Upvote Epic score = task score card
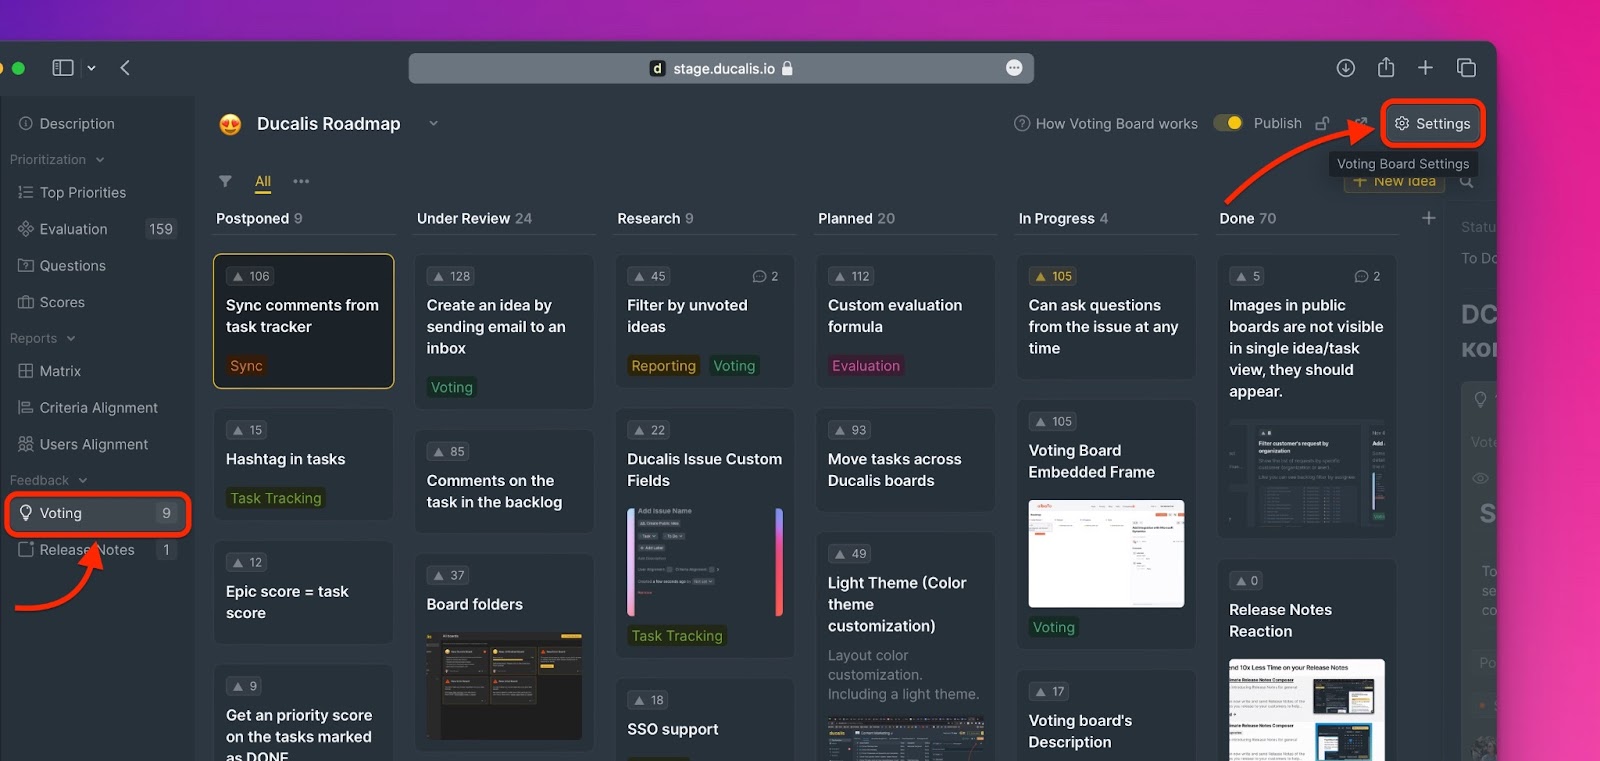 click(247, 562)
